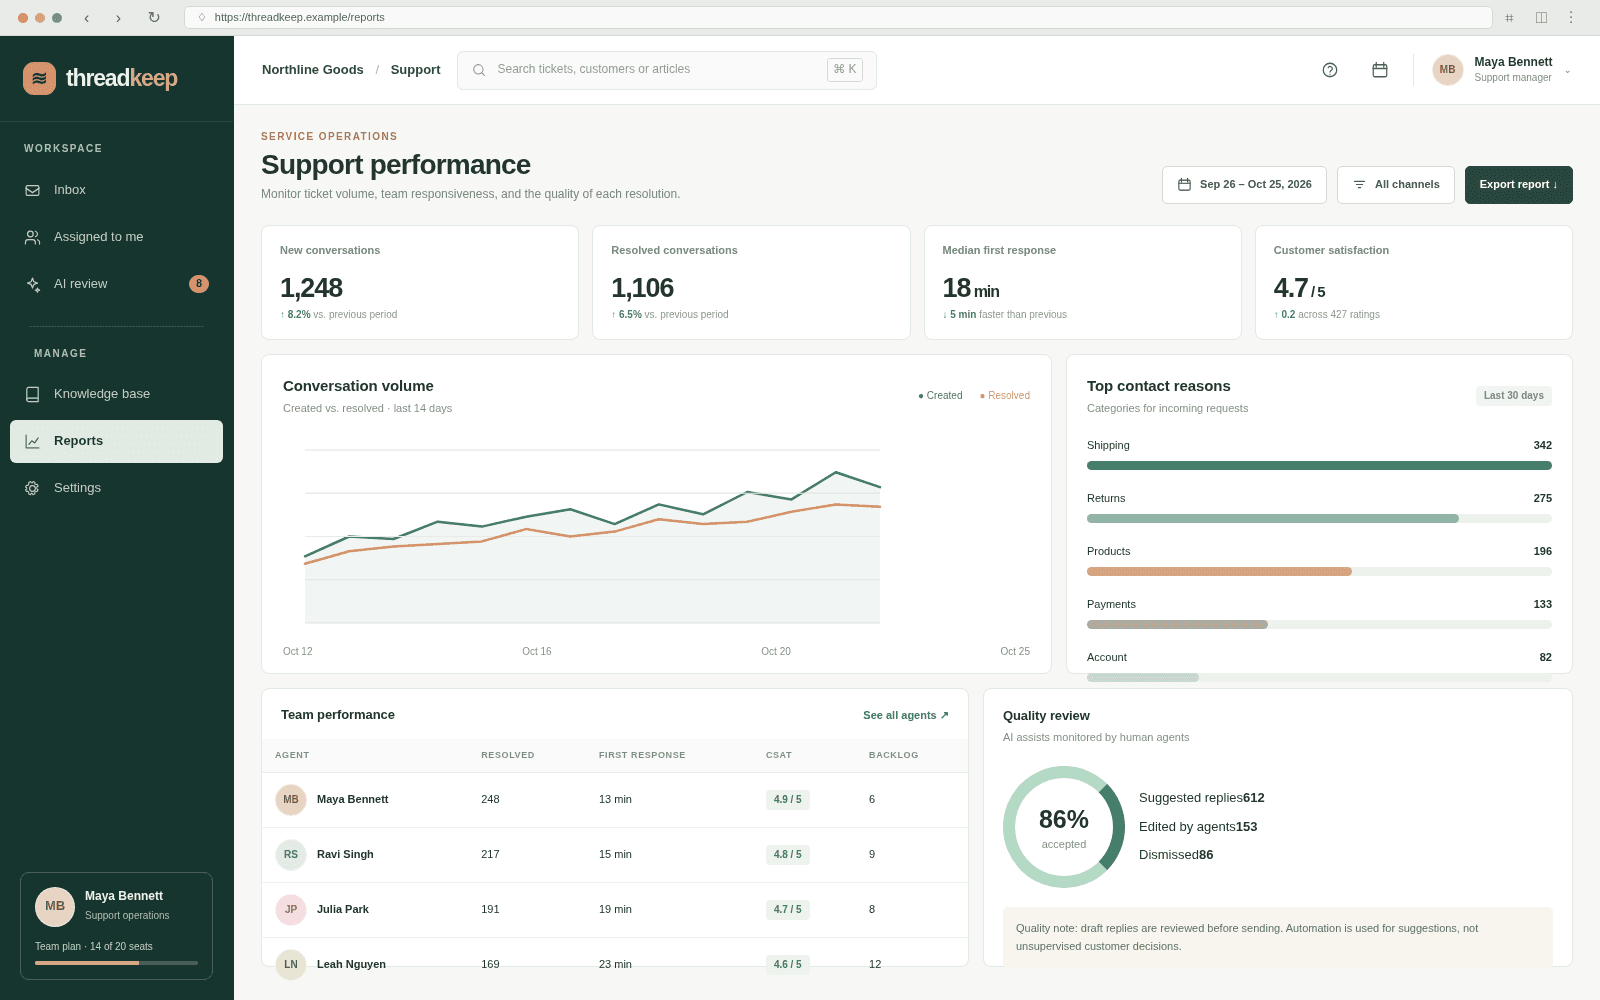This screenshot has height=1000, width=1600.
Task: Go back with the browser back arrow
Action: [86, 17]
